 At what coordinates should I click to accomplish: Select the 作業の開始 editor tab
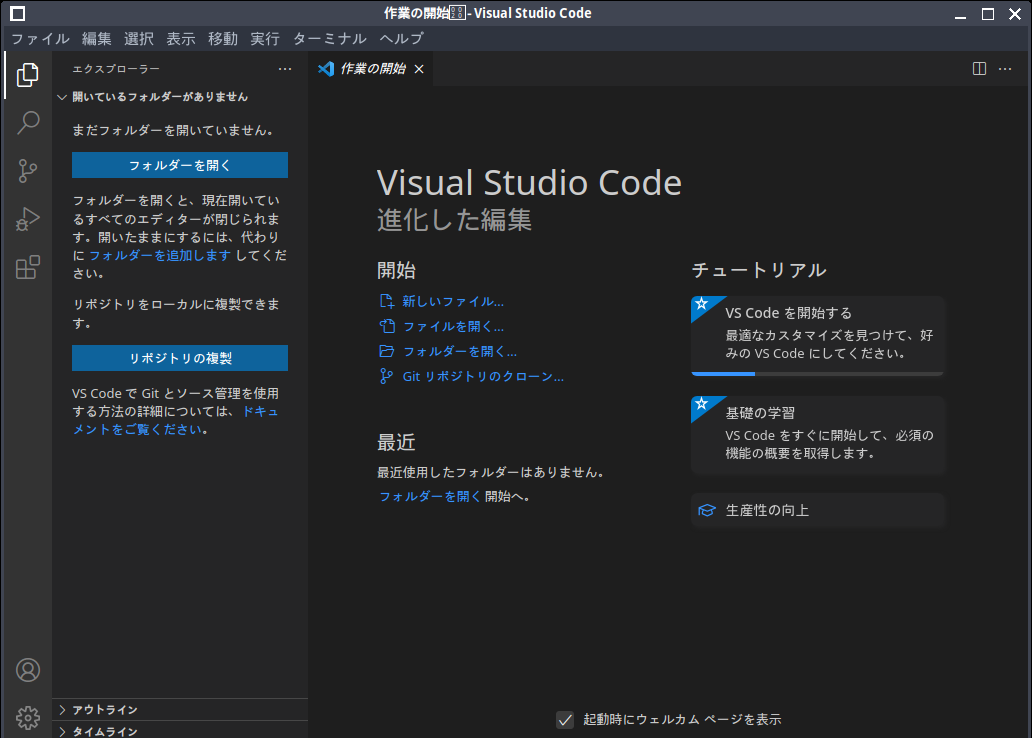tap(372, 68)
